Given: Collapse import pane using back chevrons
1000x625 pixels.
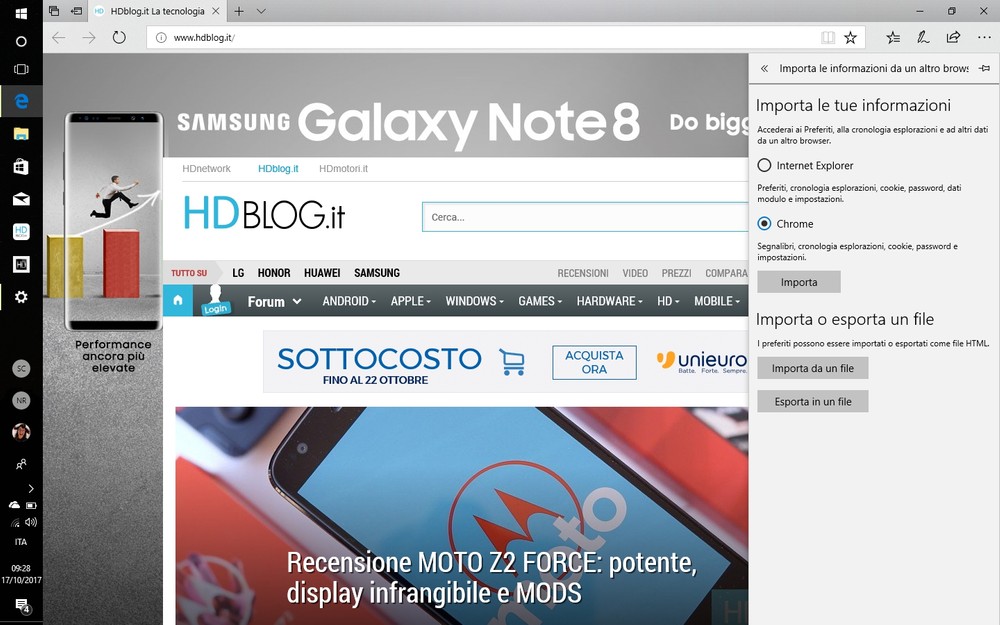Looking at the screenshot, I should click(x=765, y=69).
